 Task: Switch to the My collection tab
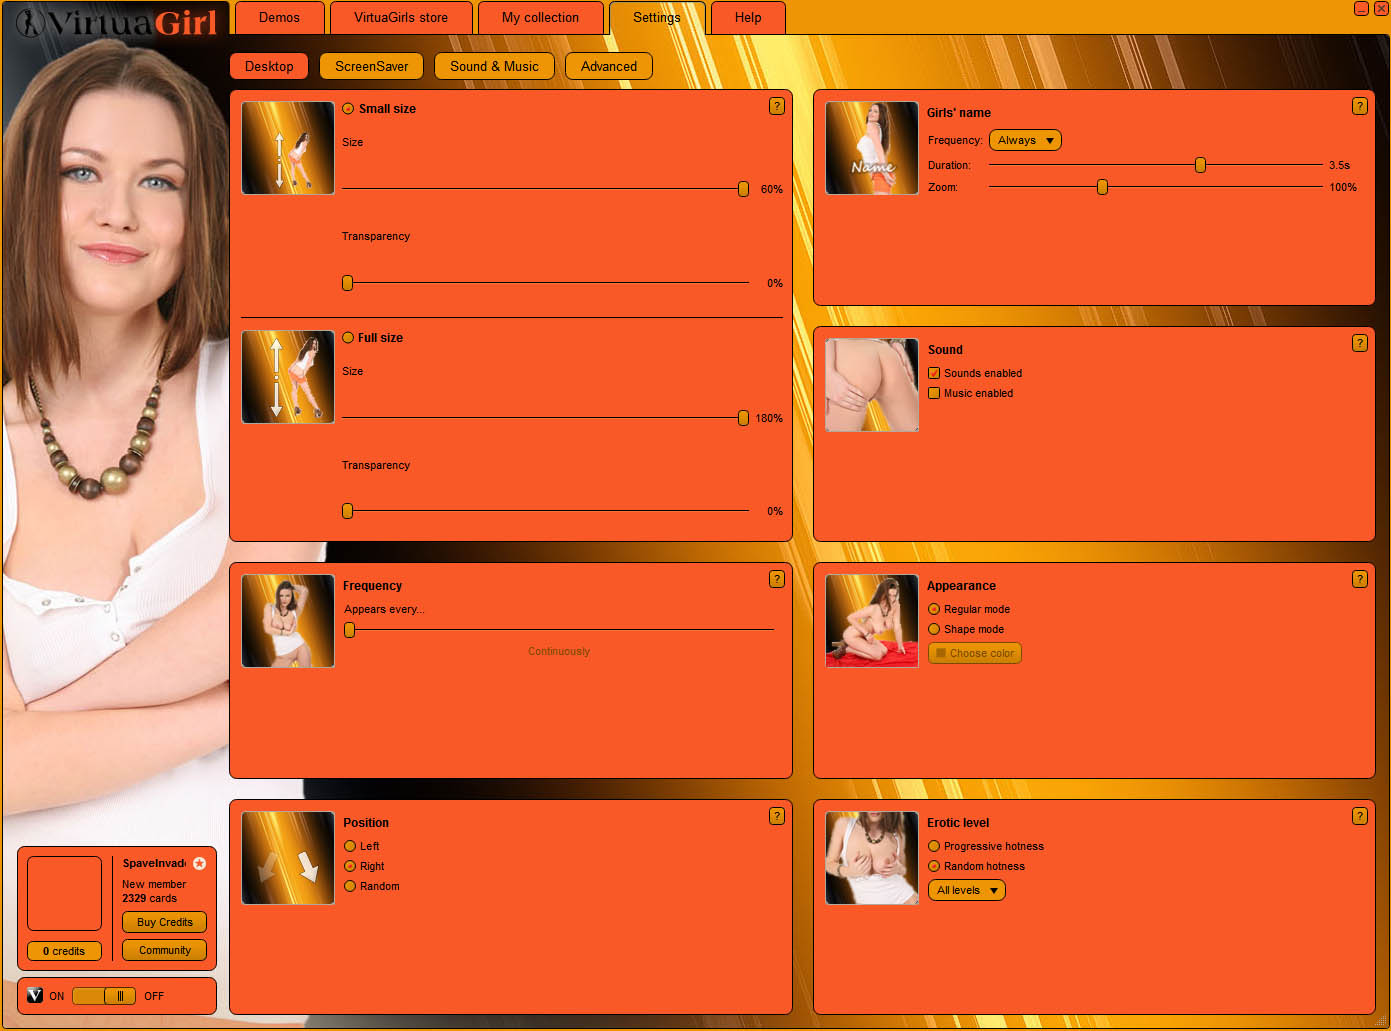pos(540,18)
